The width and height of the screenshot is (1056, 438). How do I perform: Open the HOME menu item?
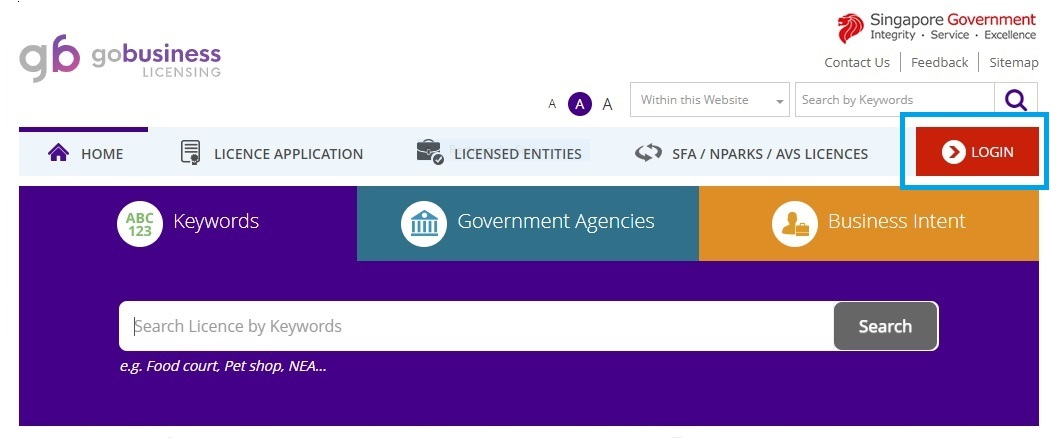(x=86, y=154)
